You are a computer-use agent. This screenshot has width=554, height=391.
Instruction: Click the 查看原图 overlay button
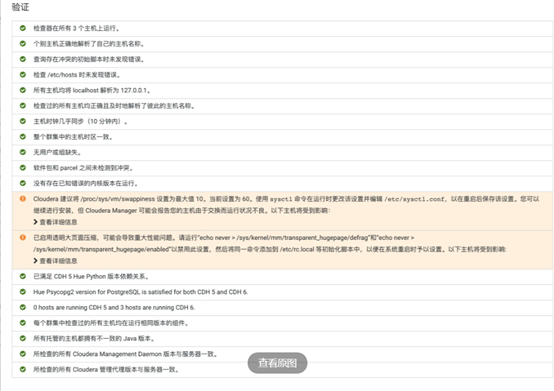click(277, 363)
